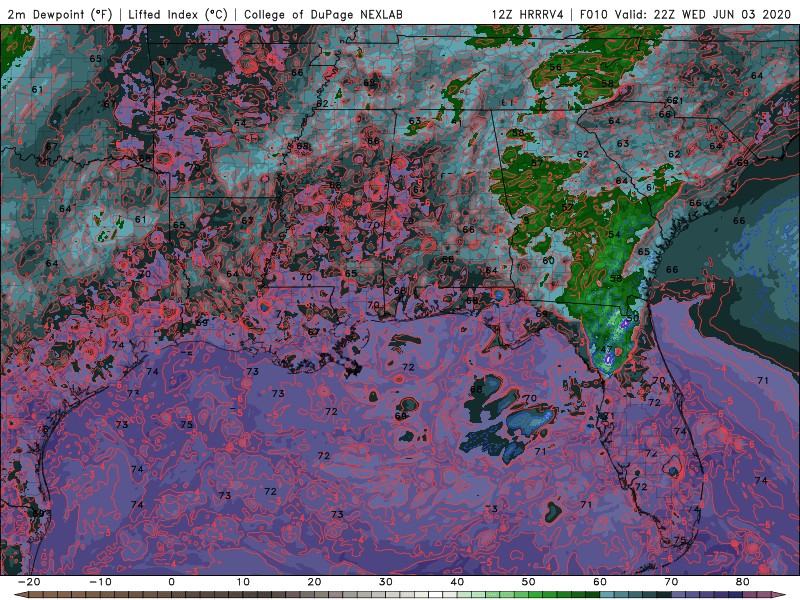This screenshot has width=800, height=600.
Task: Click the "50" label on the color scale
Action: click(x=529, y=582)
